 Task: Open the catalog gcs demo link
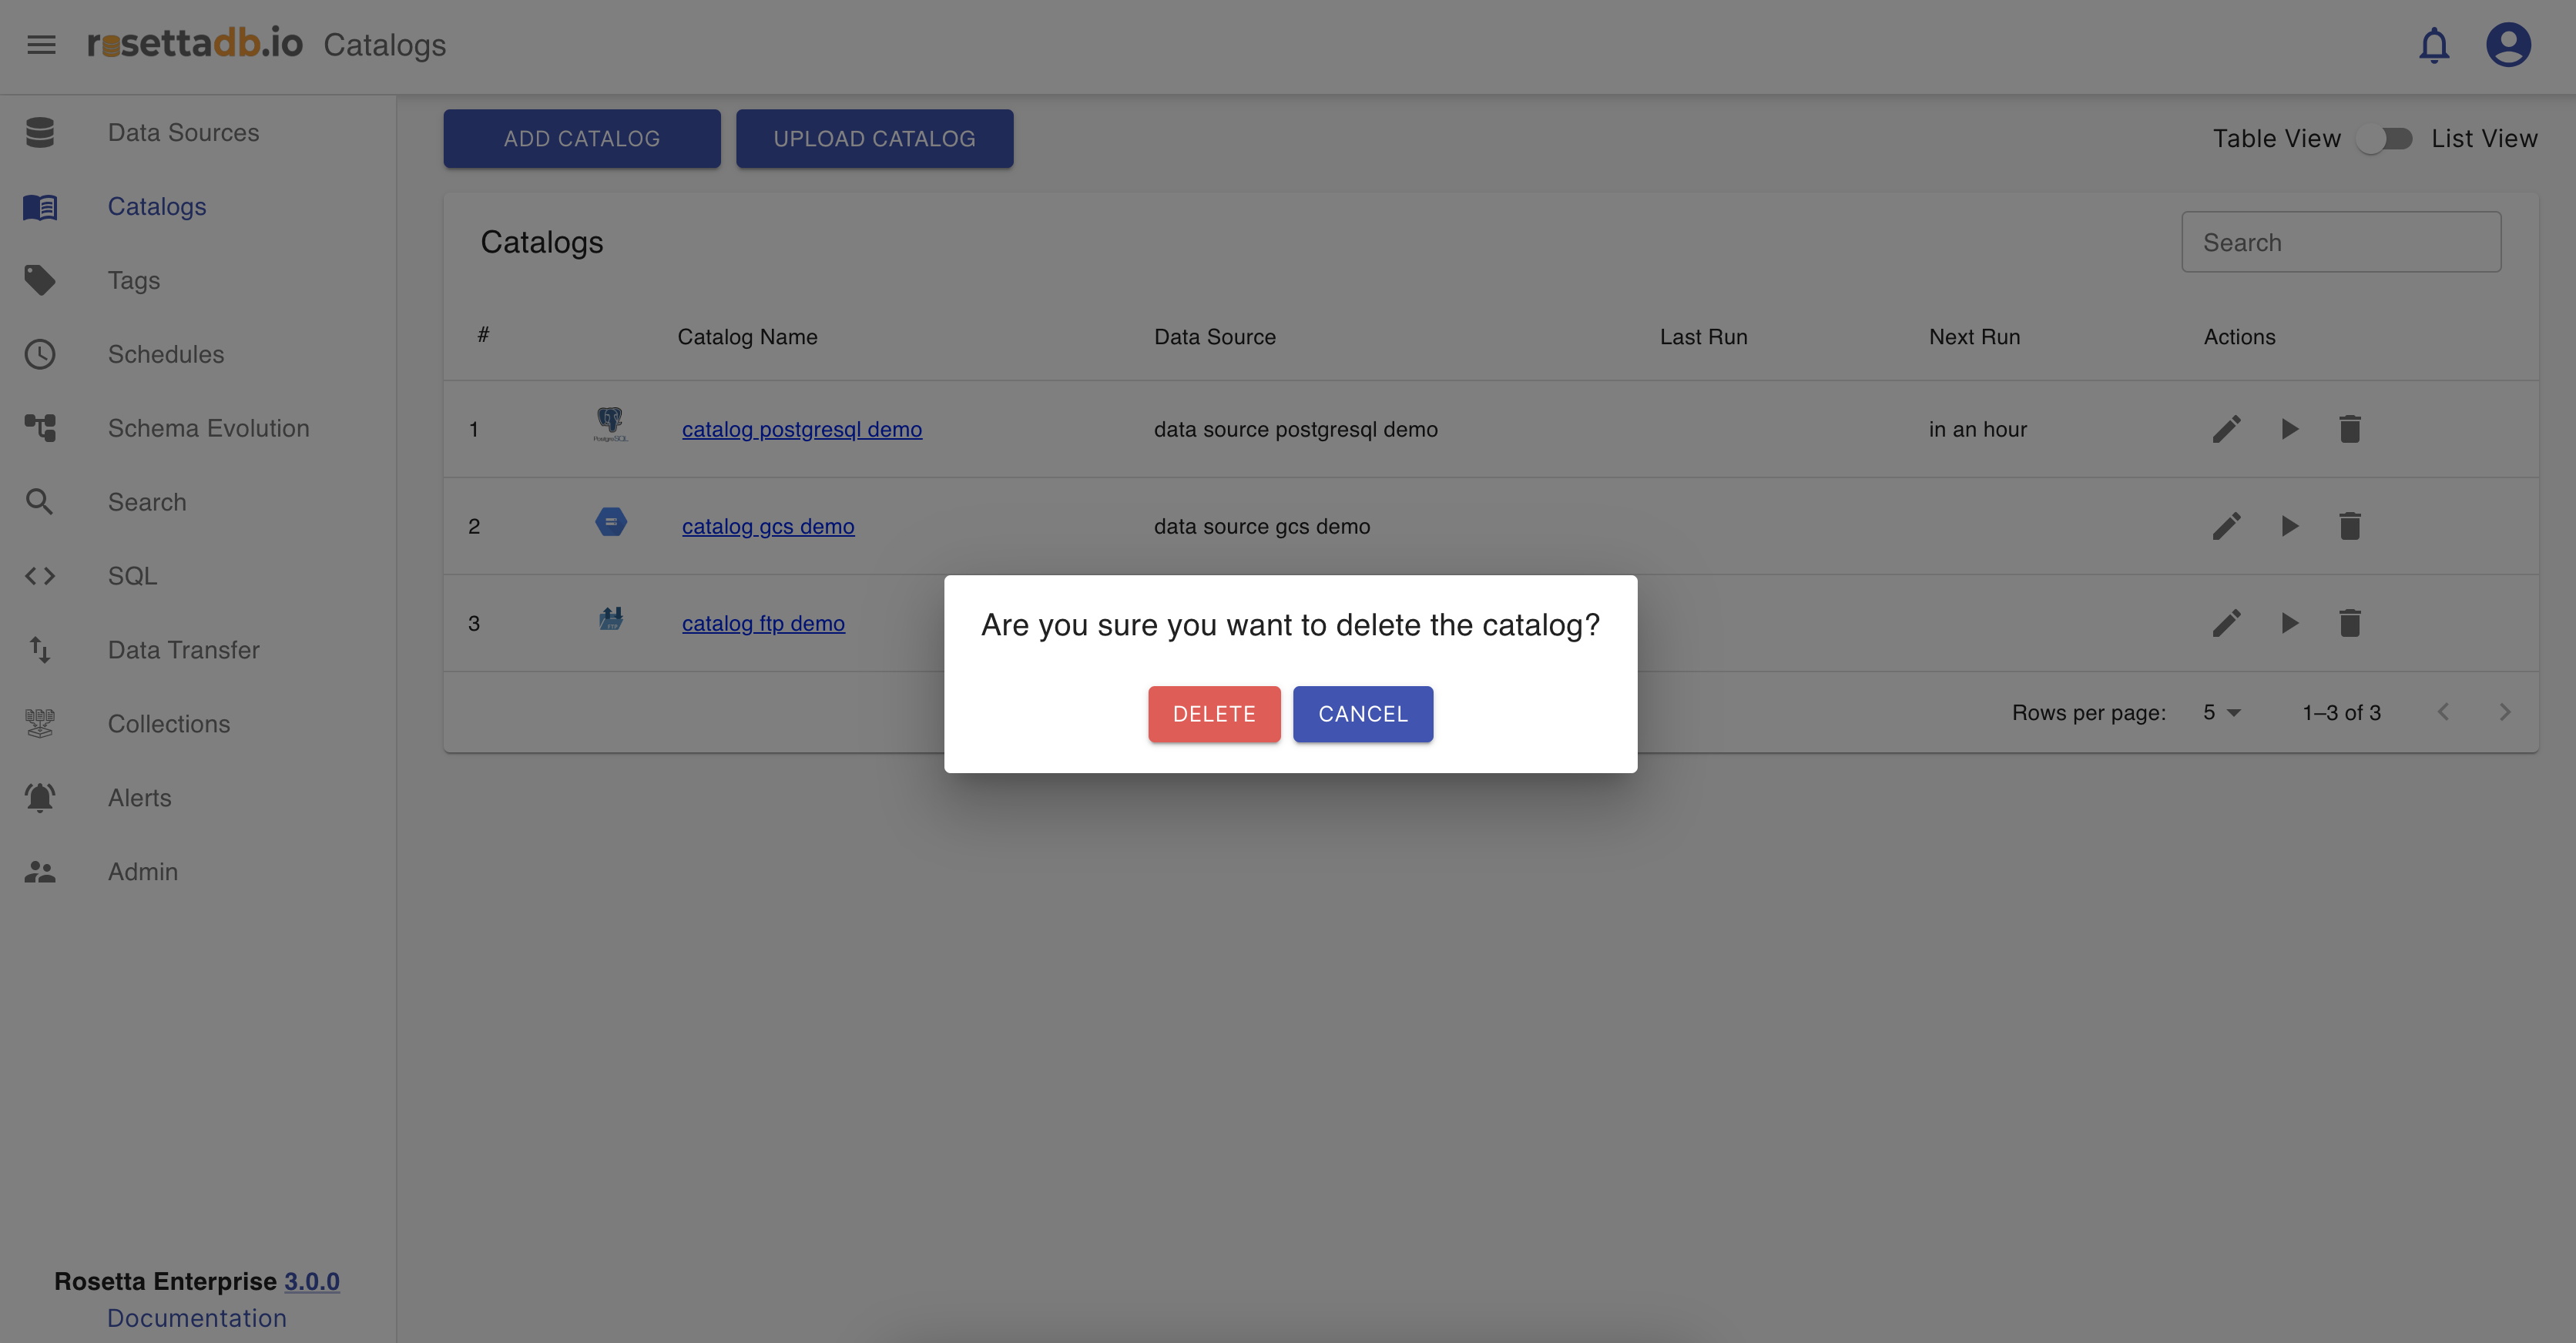(767, 527)
